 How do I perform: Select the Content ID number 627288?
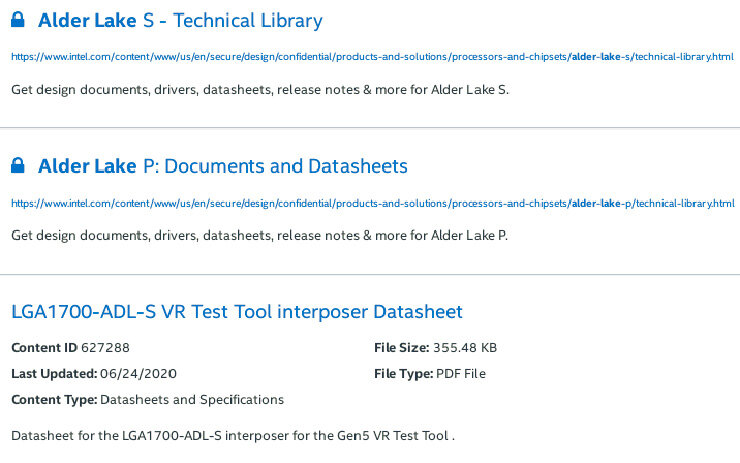coord(105,348)
